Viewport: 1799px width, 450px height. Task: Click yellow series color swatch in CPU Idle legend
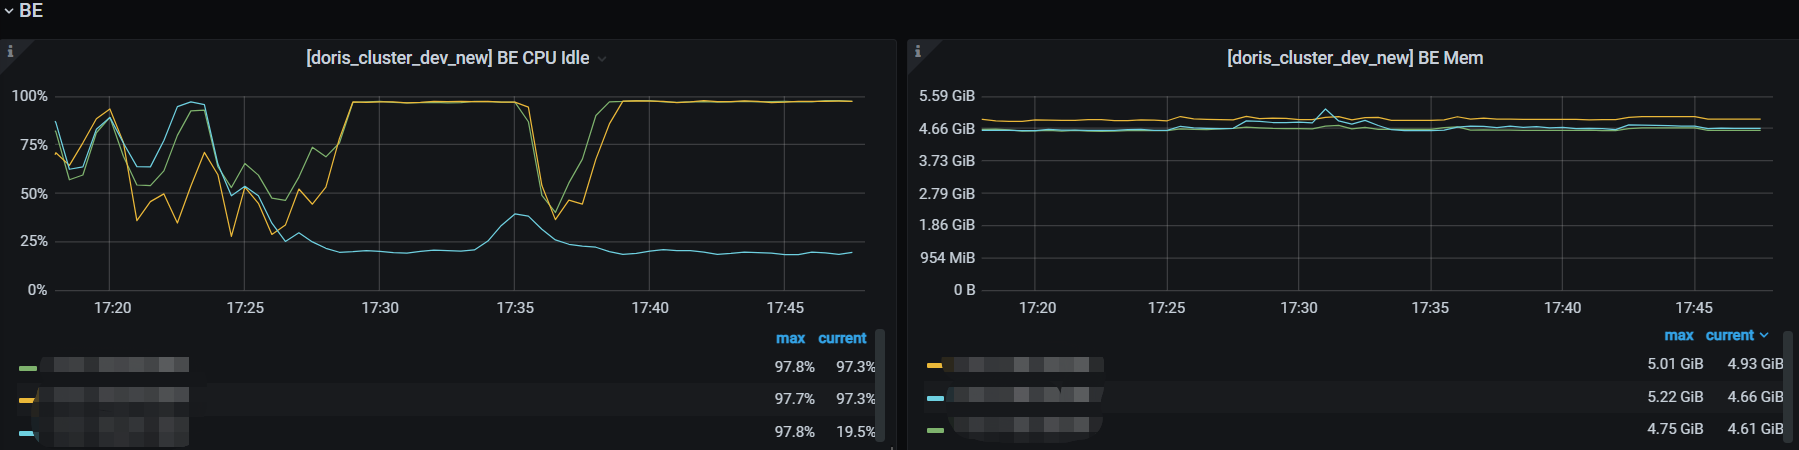27,400
